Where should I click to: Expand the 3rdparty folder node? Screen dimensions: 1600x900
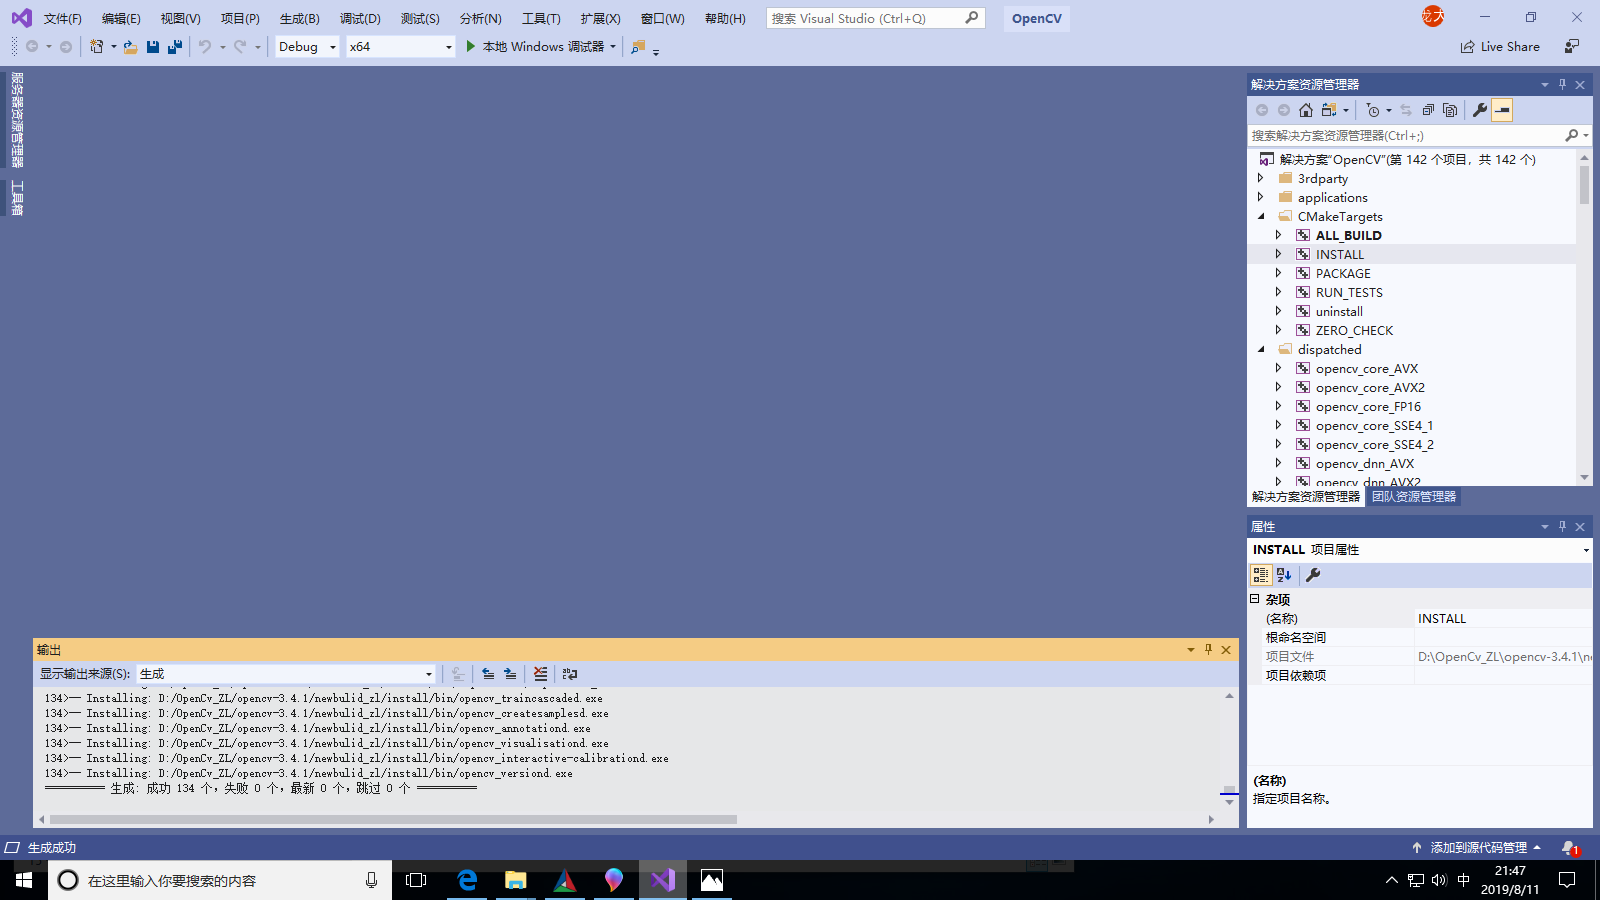(x=1261, y=178)
